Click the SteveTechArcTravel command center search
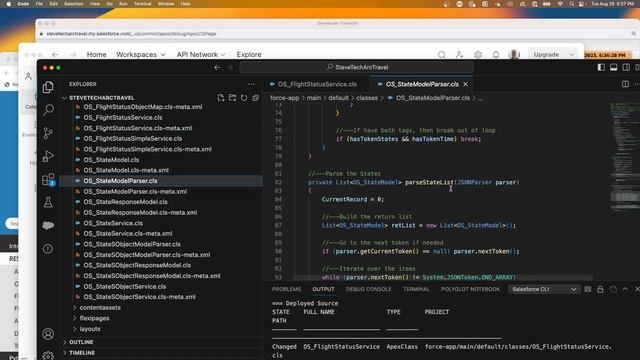This screenshot has height=360, width=640. tap(356, 67)
